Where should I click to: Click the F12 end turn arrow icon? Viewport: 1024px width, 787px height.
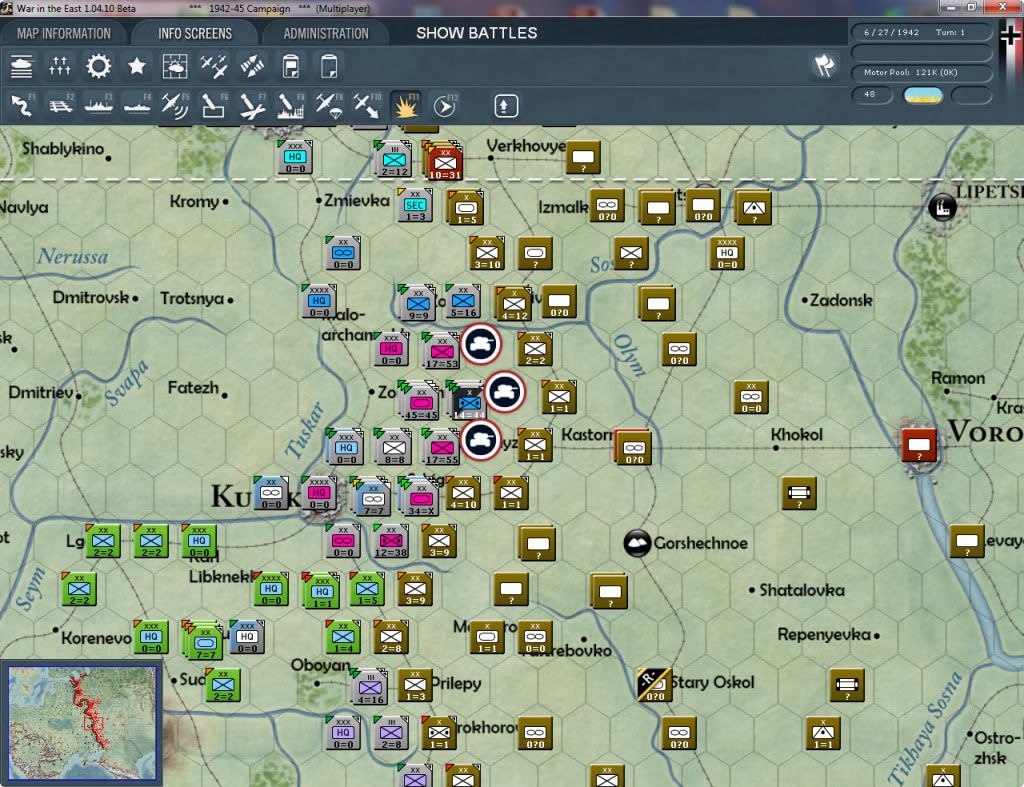click(x=445, y=106)
